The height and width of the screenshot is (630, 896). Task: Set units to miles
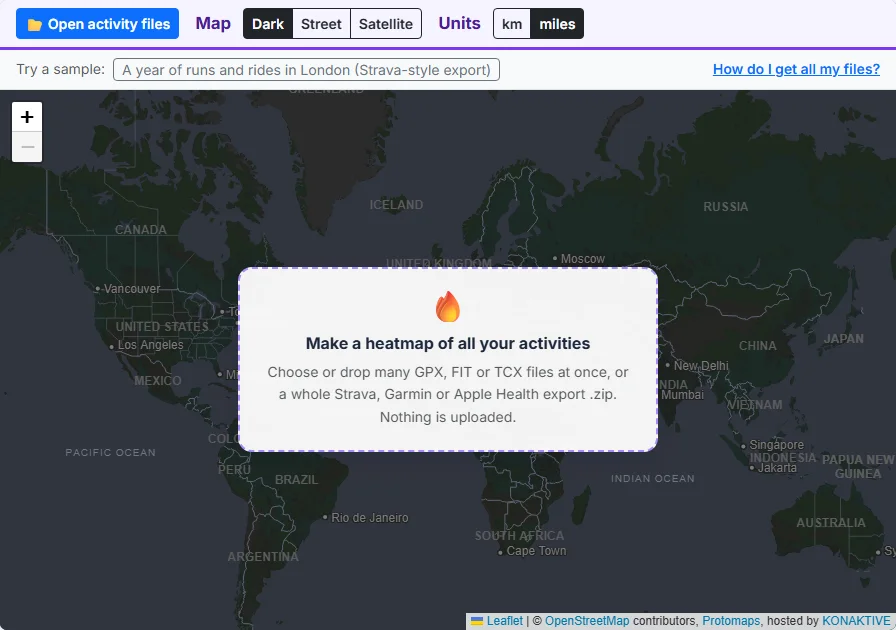557,24
